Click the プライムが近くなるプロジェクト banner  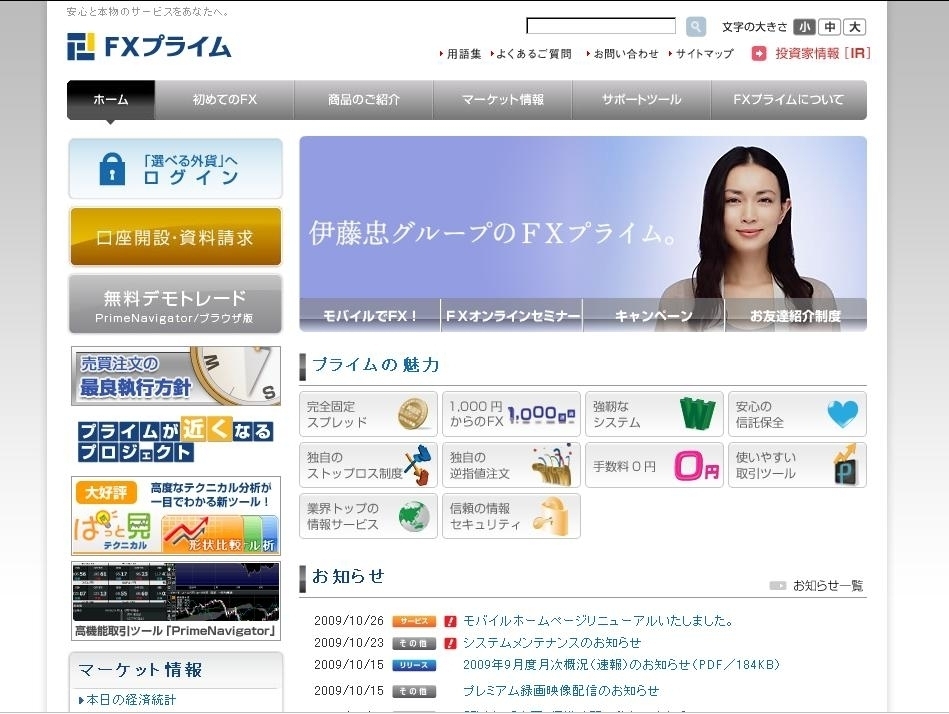click(x=176, y=441)
